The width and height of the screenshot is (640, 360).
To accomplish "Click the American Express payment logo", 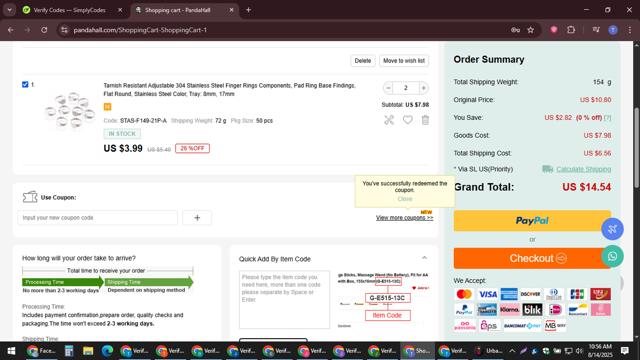I will (x=509, y=294).
